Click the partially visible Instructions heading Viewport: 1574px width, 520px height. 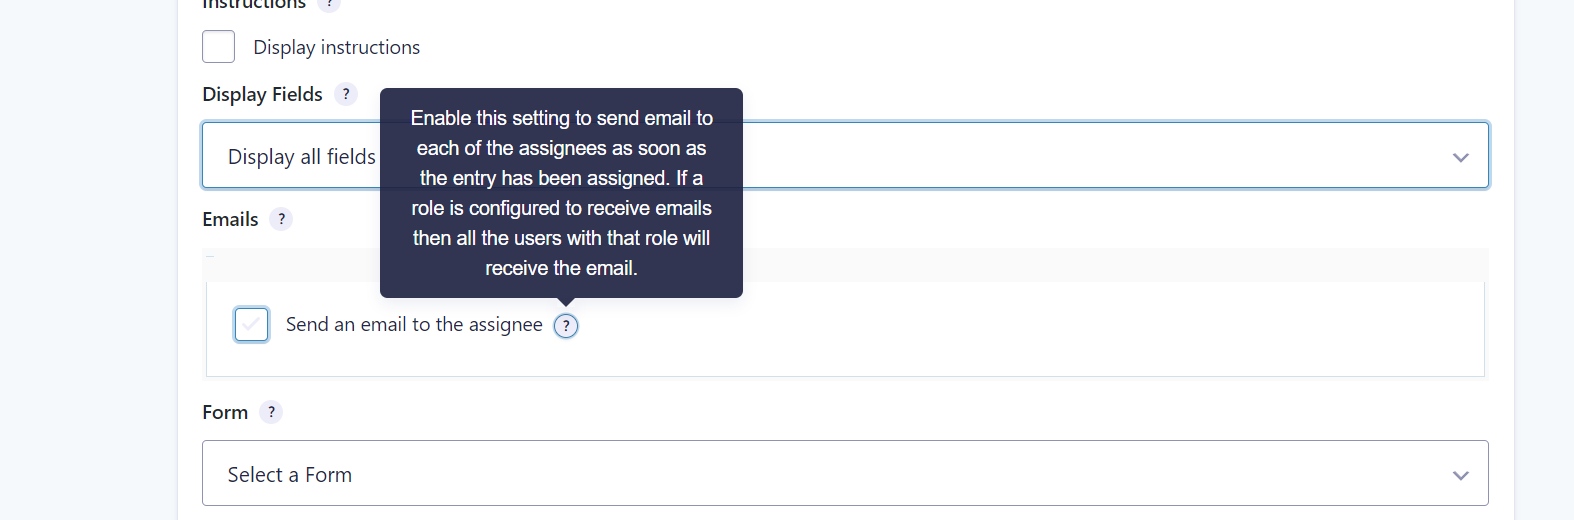(x=254, y=4)
